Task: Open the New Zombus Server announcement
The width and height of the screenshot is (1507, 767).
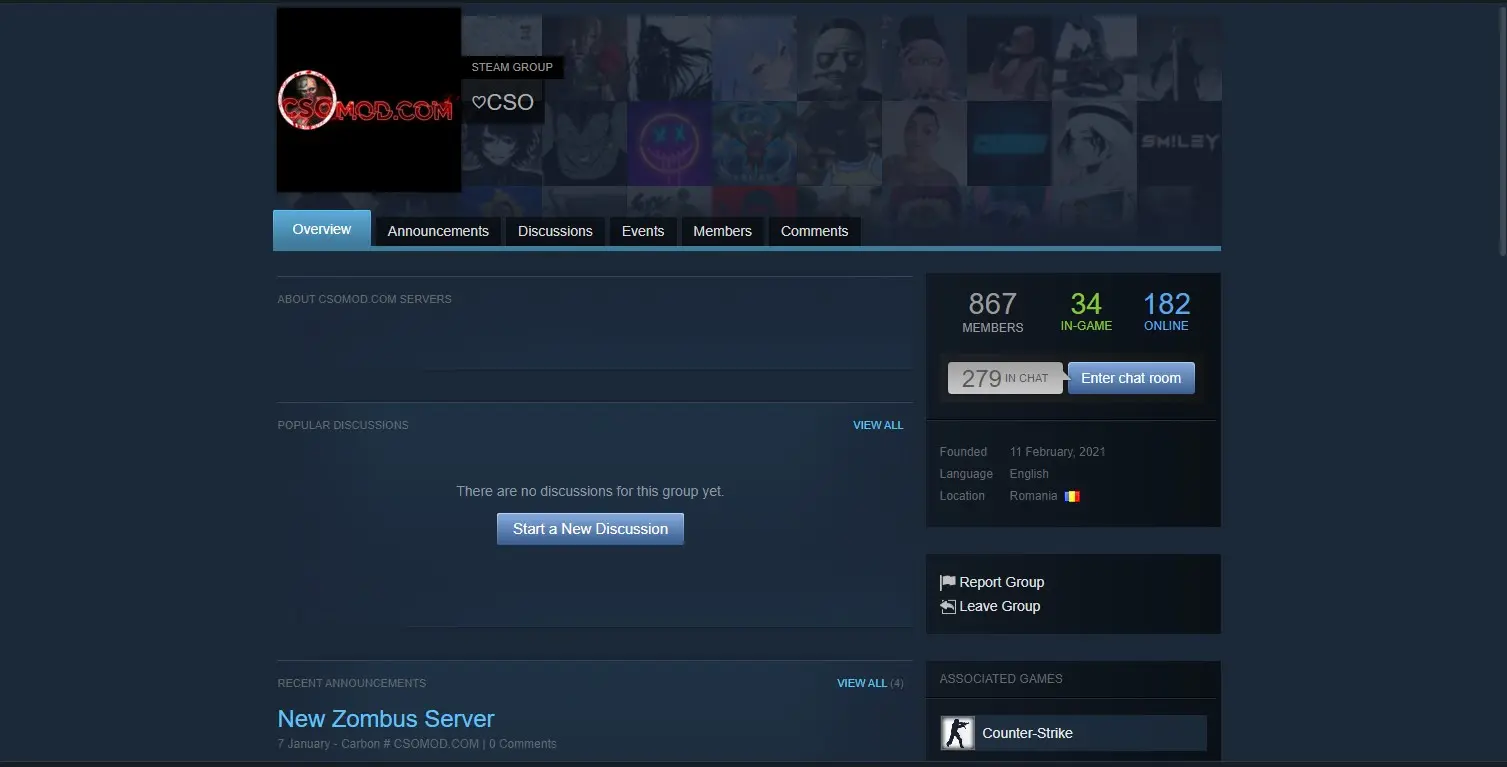Action: click(386, 719)
